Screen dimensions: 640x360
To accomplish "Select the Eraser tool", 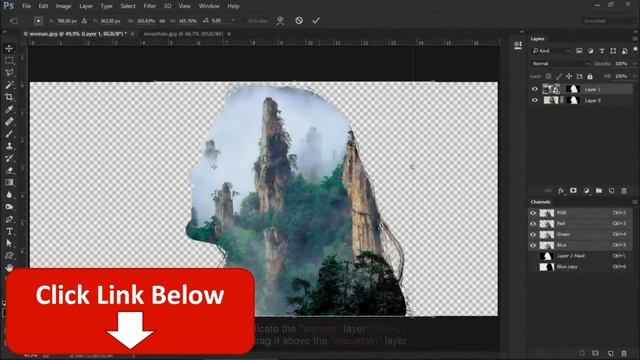I will coord(9,171).
